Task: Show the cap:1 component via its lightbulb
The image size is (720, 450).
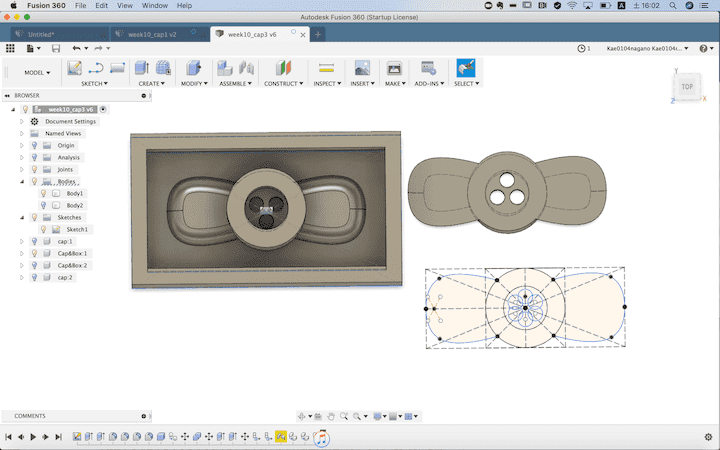Action: (34, 241)
